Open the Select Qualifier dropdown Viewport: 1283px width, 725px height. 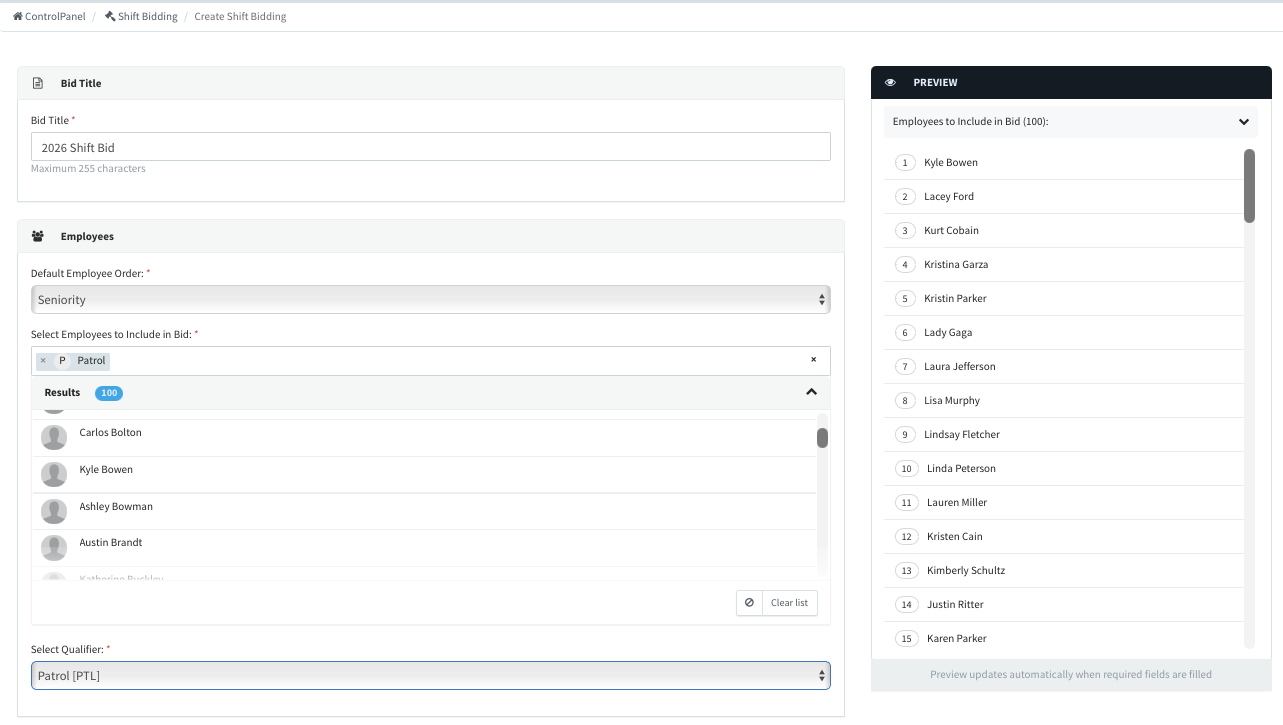coord(431,676)
